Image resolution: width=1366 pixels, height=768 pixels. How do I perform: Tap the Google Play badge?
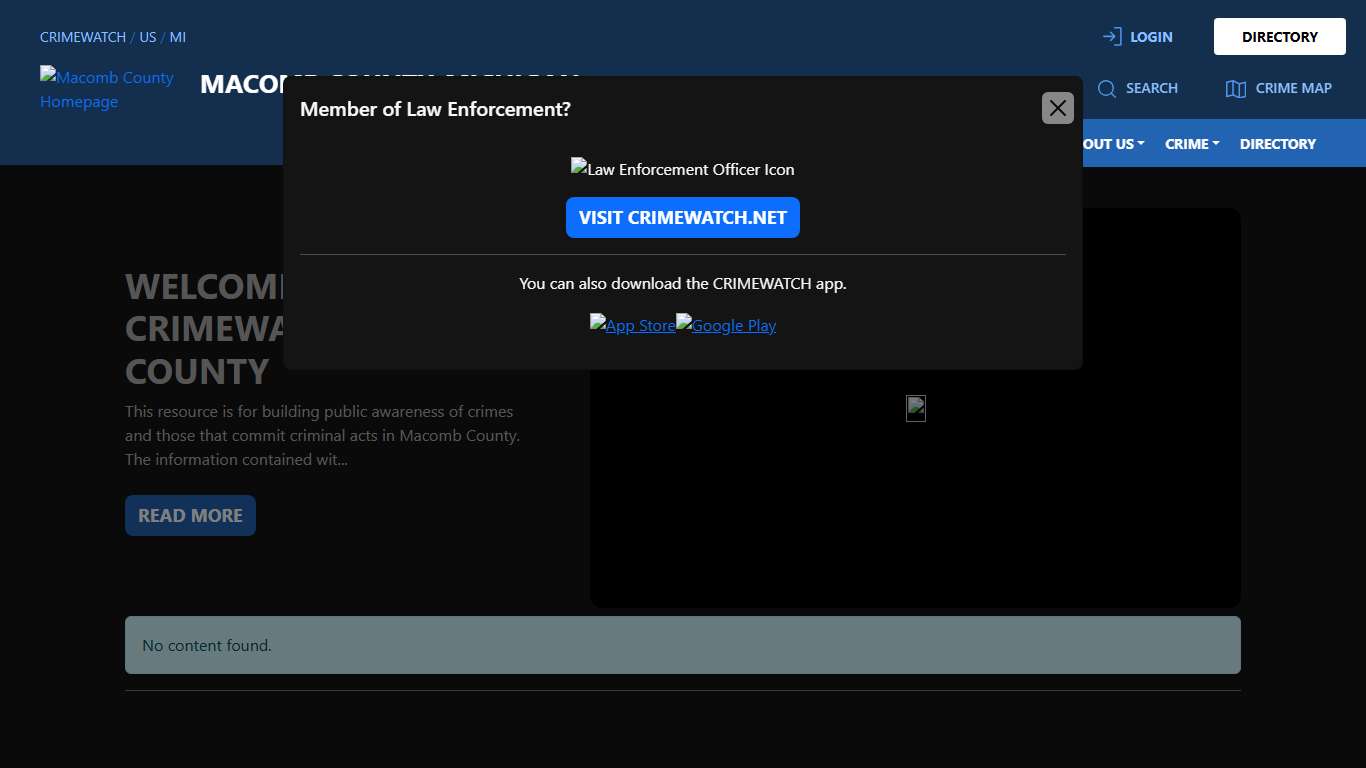[x=726, y=325]
